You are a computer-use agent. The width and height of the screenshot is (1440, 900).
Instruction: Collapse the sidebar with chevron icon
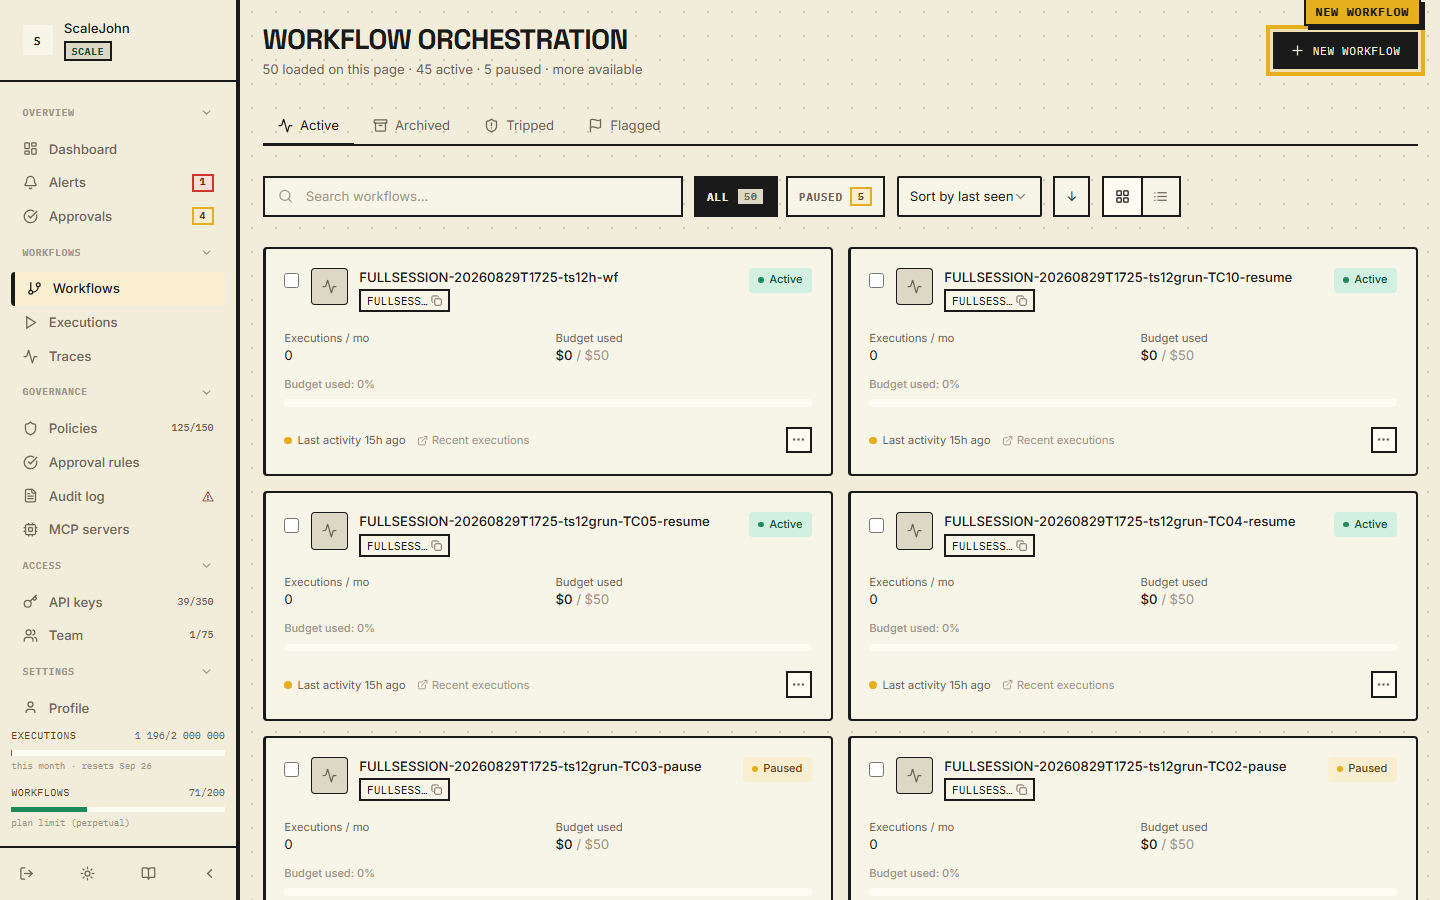209,873
